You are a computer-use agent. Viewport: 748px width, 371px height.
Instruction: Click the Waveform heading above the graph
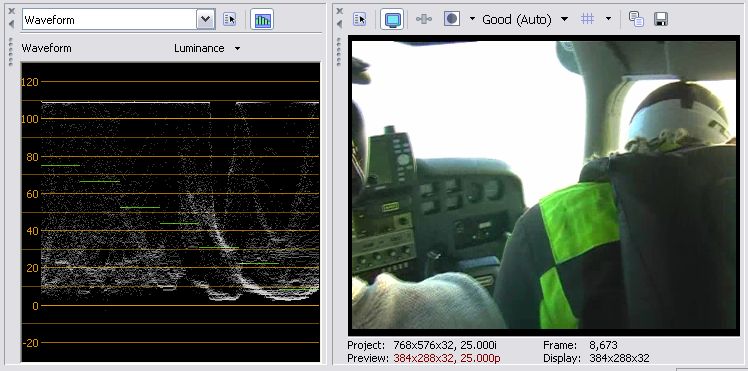(46, 48)
